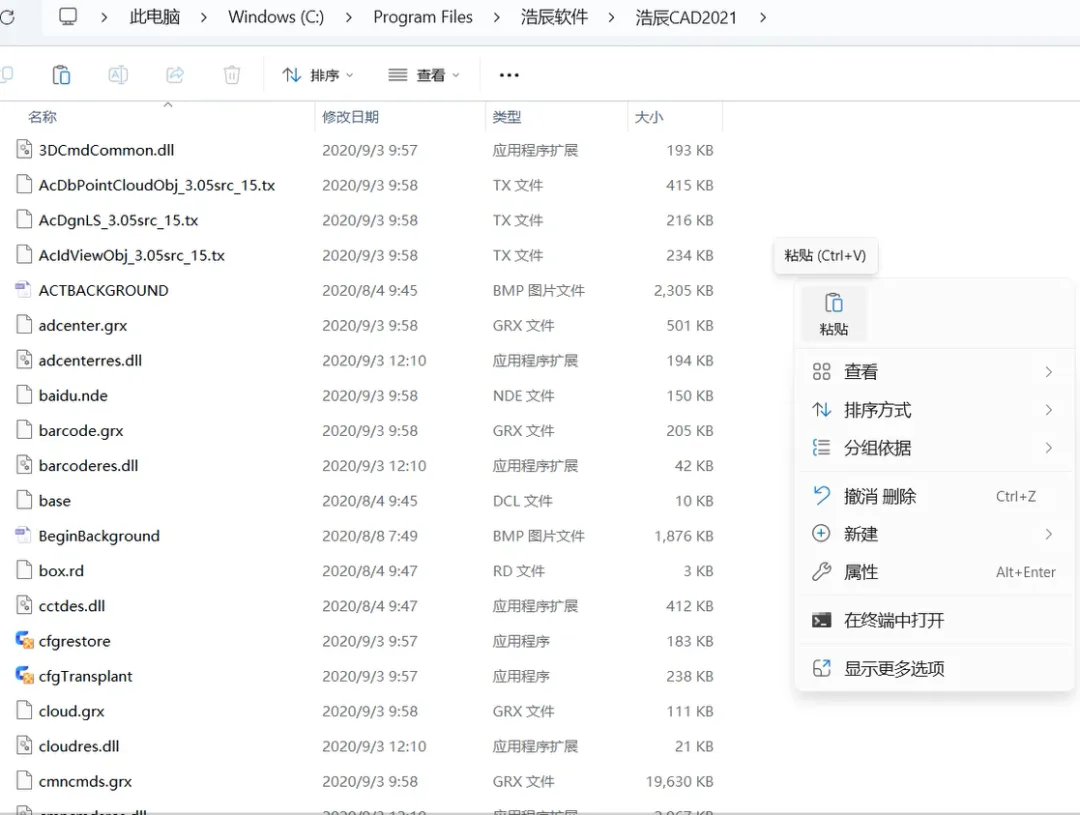Click the 1,876 KB size cell
The width and height of the screenshot is (1080, 815).
[x=683, y=535]
